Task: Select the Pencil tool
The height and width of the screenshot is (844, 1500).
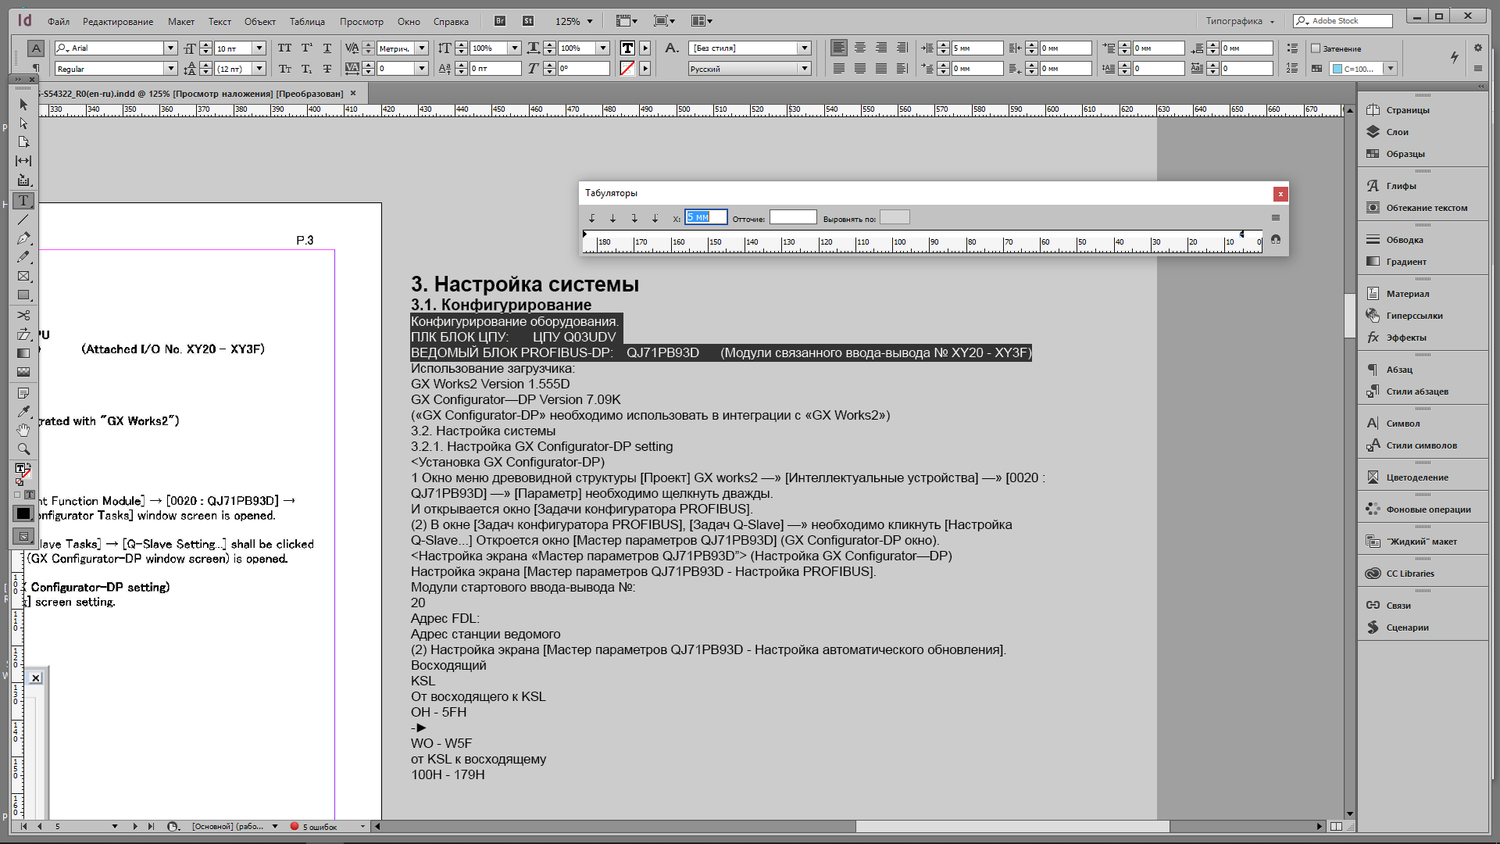Action: click(23, 258)
